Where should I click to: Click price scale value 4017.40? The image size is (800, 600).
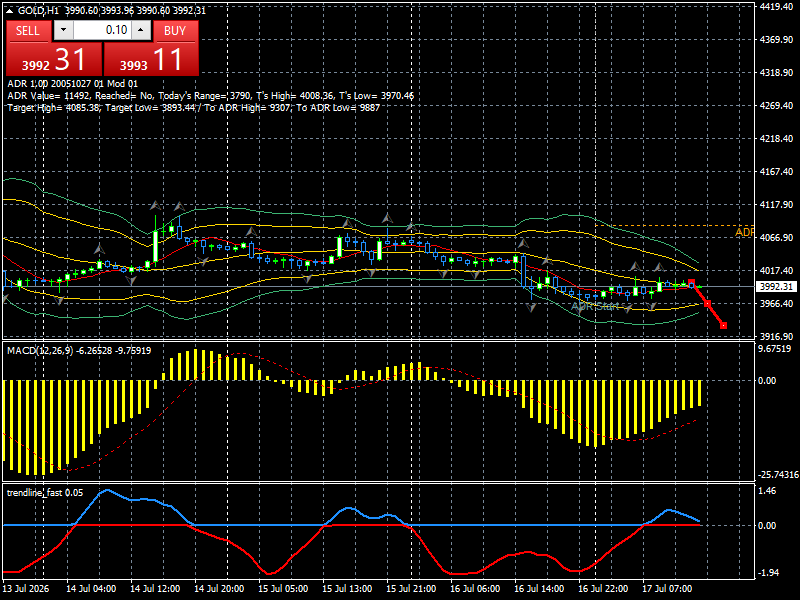click(776, 271)
